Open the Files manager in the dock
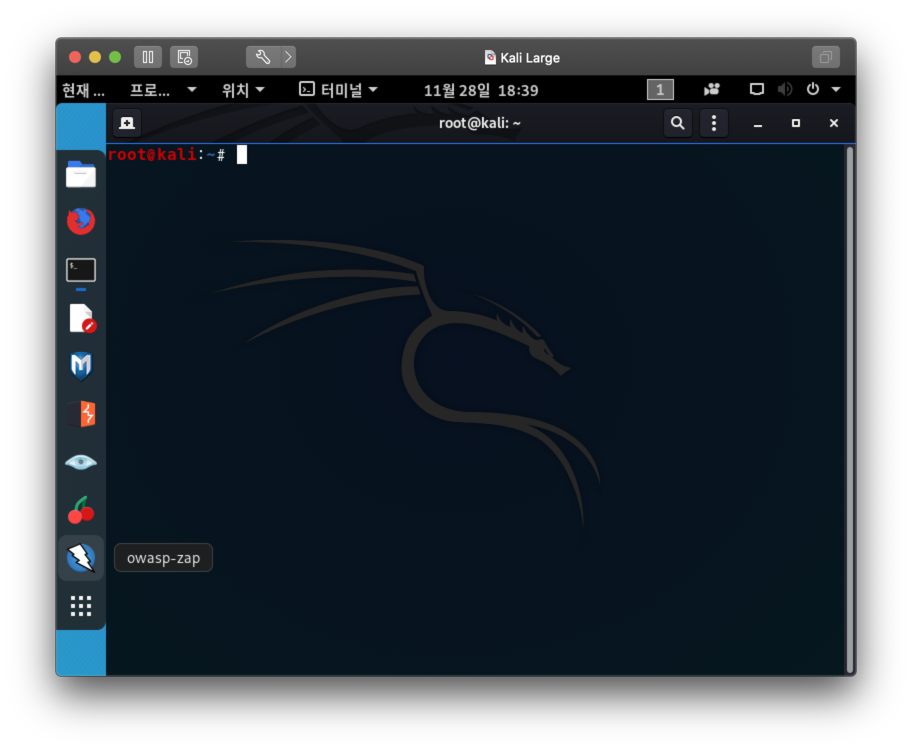 coord(81,174)
